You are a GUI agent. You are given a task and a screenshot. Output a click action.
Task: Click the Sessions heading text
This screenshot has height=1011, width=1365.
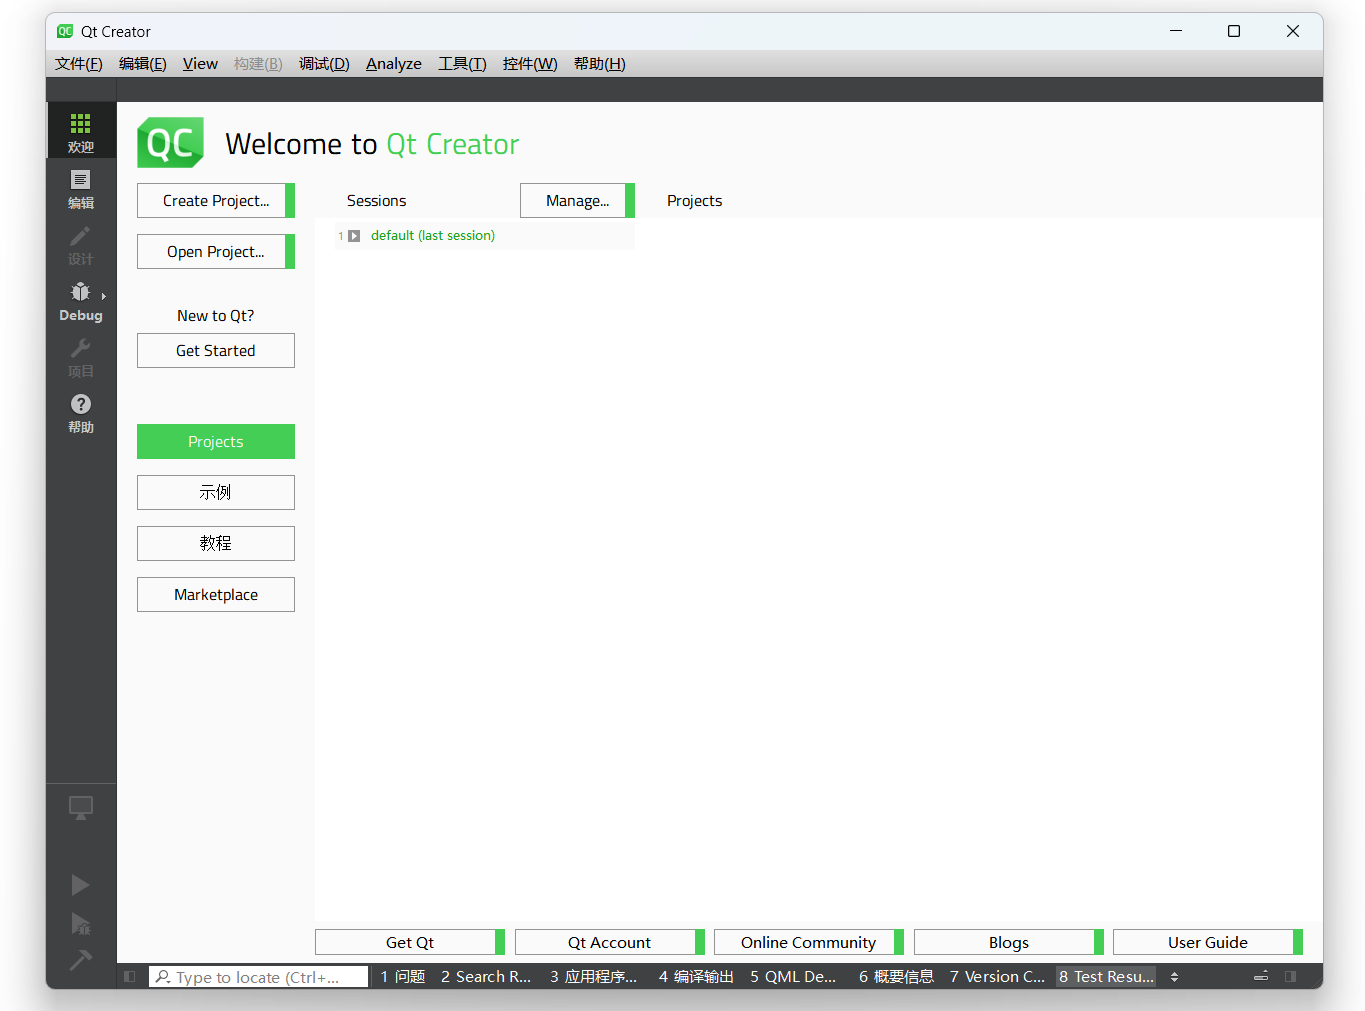coord(376,201)
